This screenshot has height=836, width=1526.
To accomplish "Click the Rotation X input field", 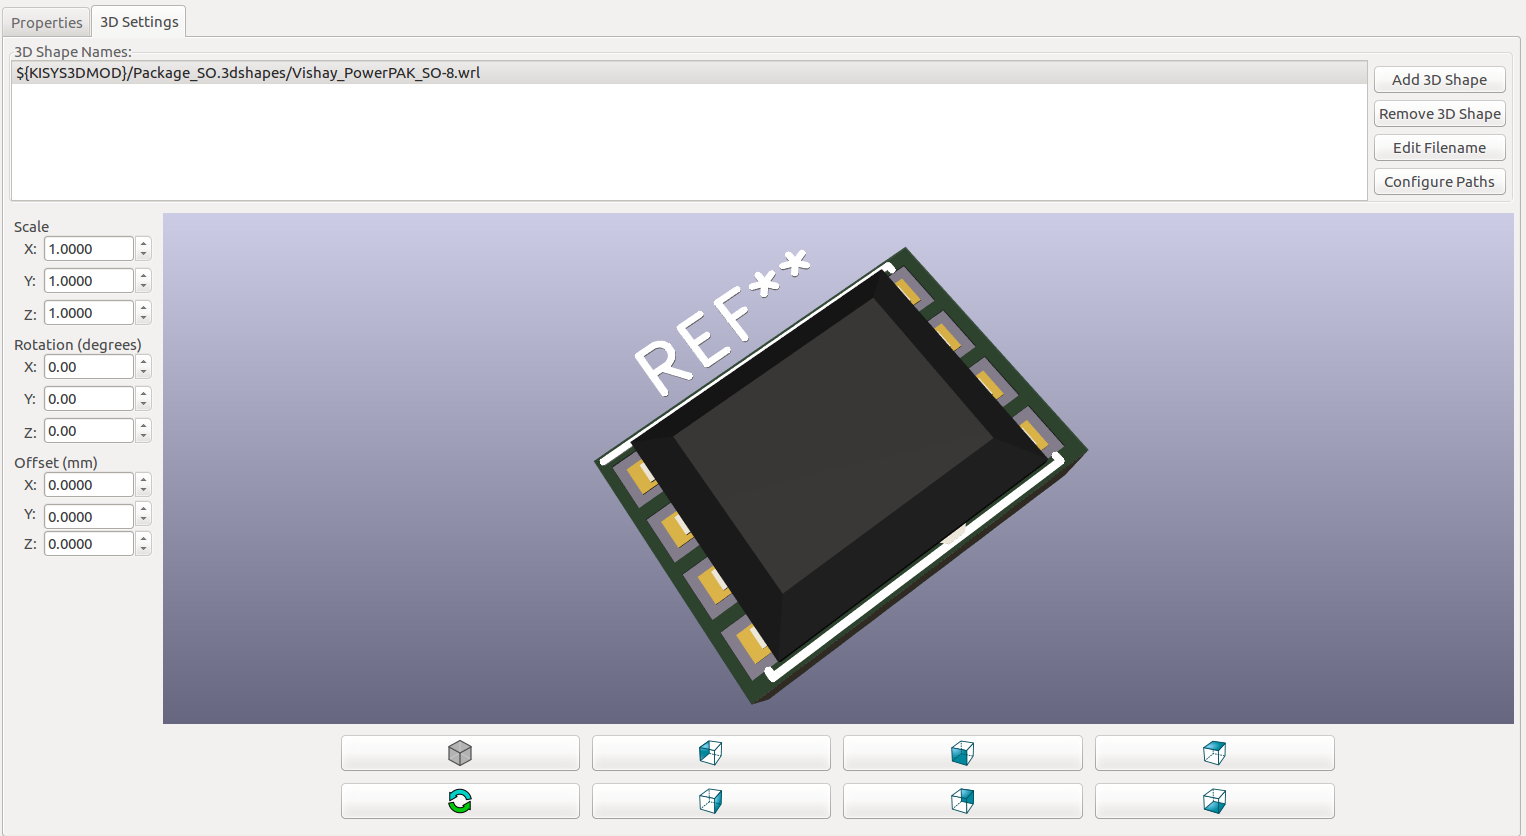I will [x=88, y=367].
